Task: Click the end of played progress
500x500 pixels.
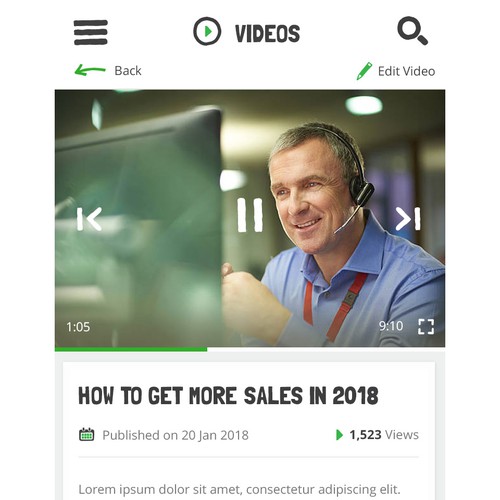Action: coord(207,349)
